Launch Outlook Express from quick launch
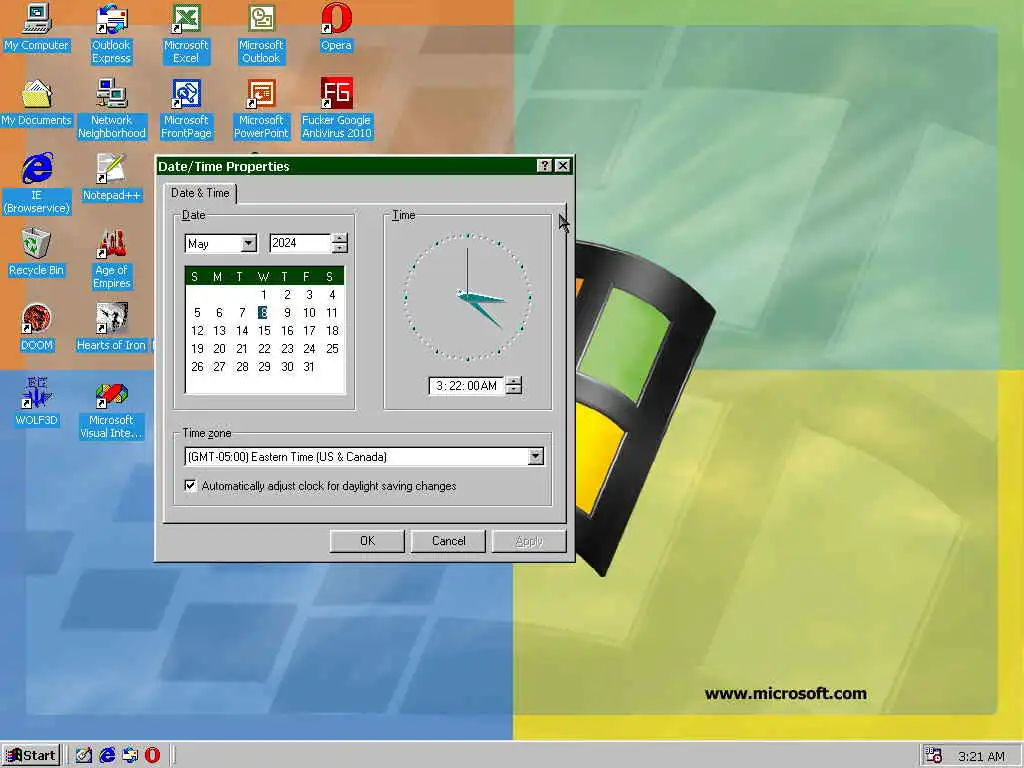This screenshot has width=1024, height=768. tap(130, 756)
